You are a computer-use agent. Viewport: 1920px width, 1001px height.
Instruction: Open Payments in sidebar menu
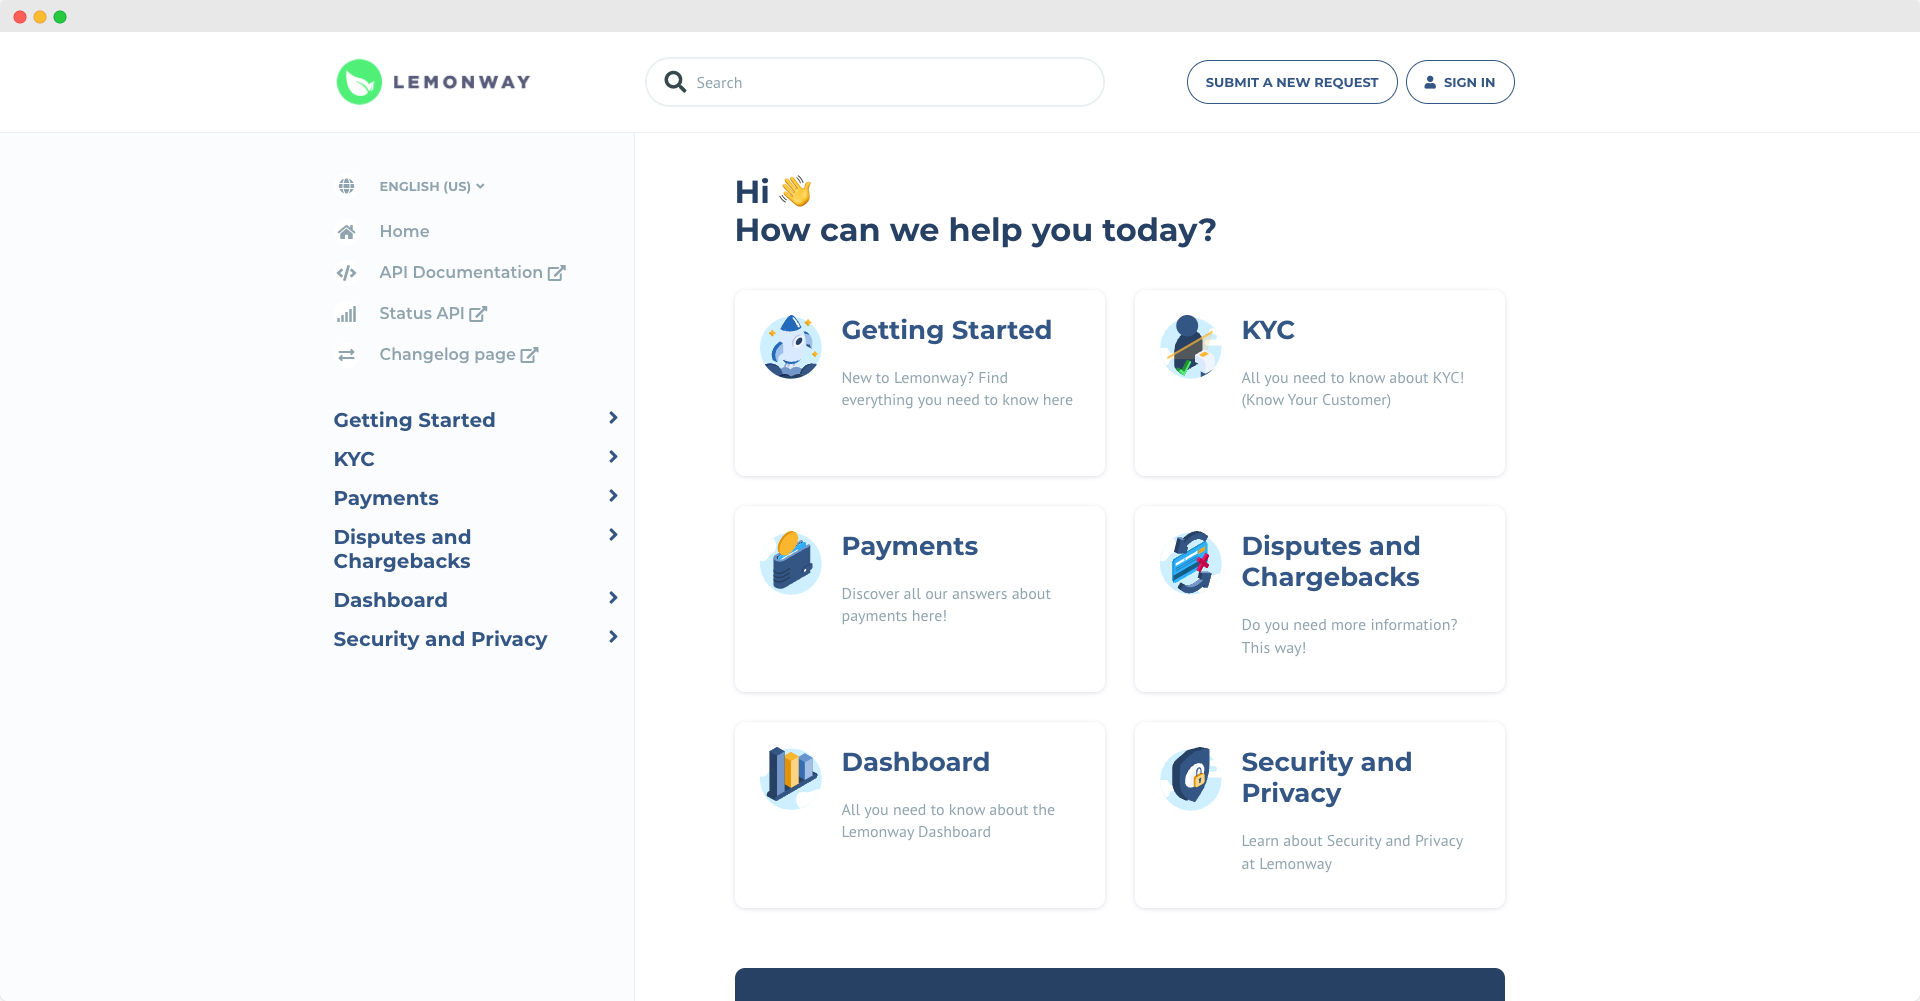click(386, 498)
